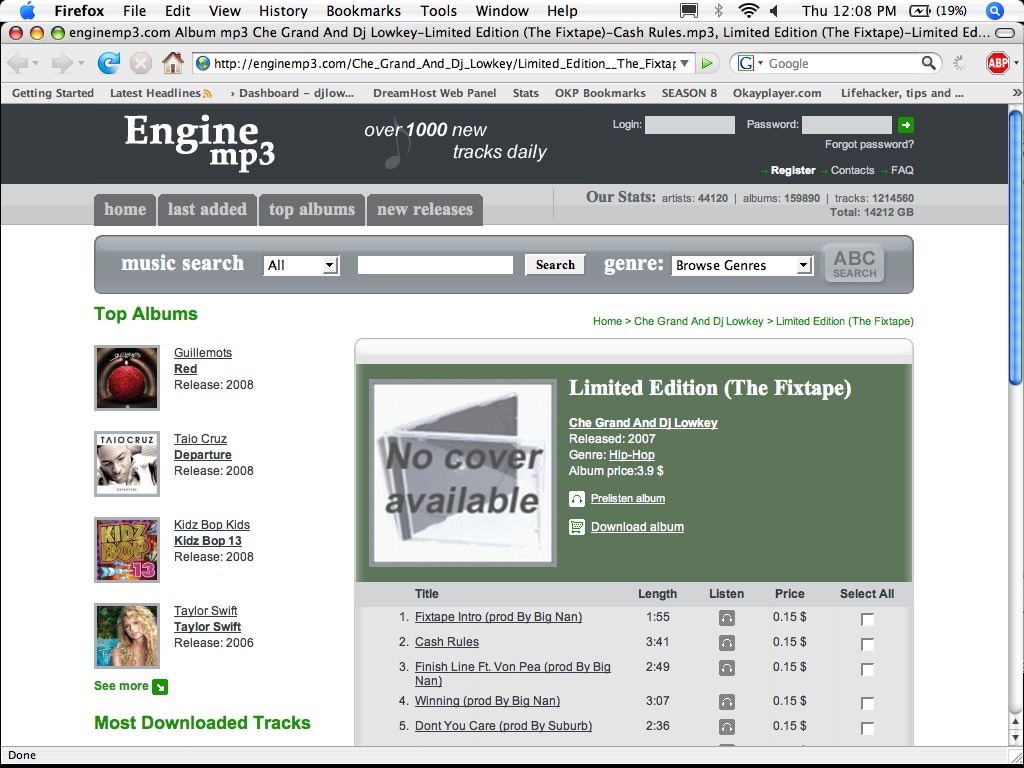Listen to Winning via headphone icon
This screenshot has height=768, width=1024.
(726, 702)
